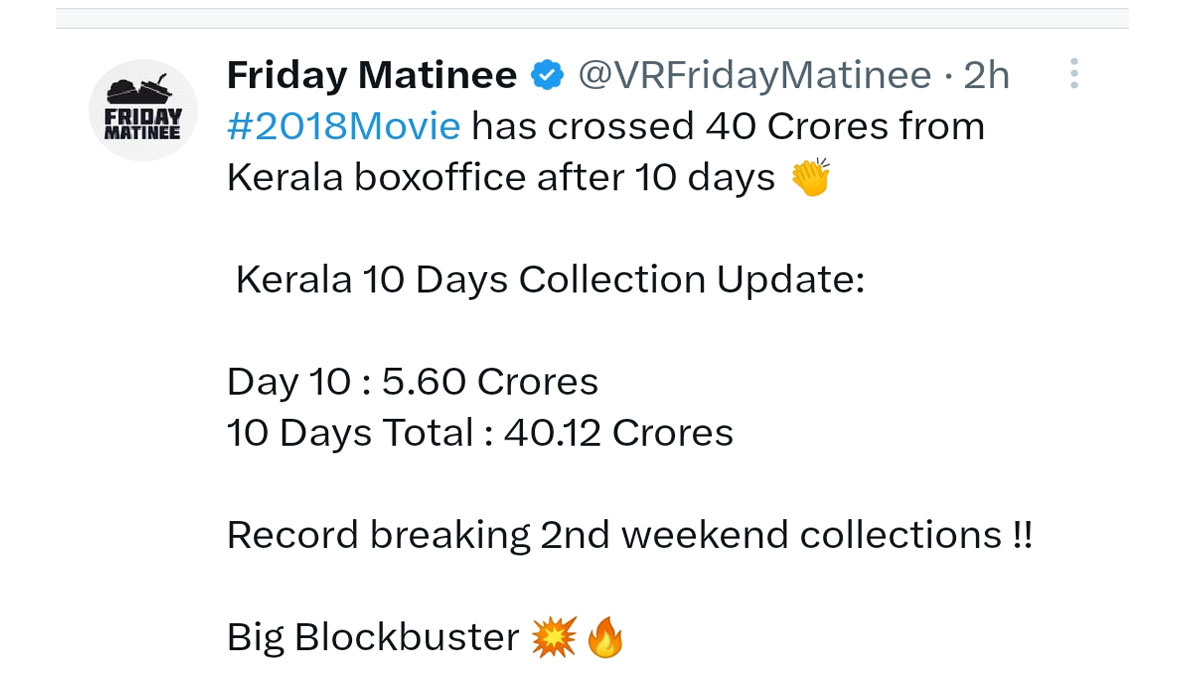1200x675 pixels.
Task: Click the blue verified badge
Action: pyautogui.click(x=547, y=75)
